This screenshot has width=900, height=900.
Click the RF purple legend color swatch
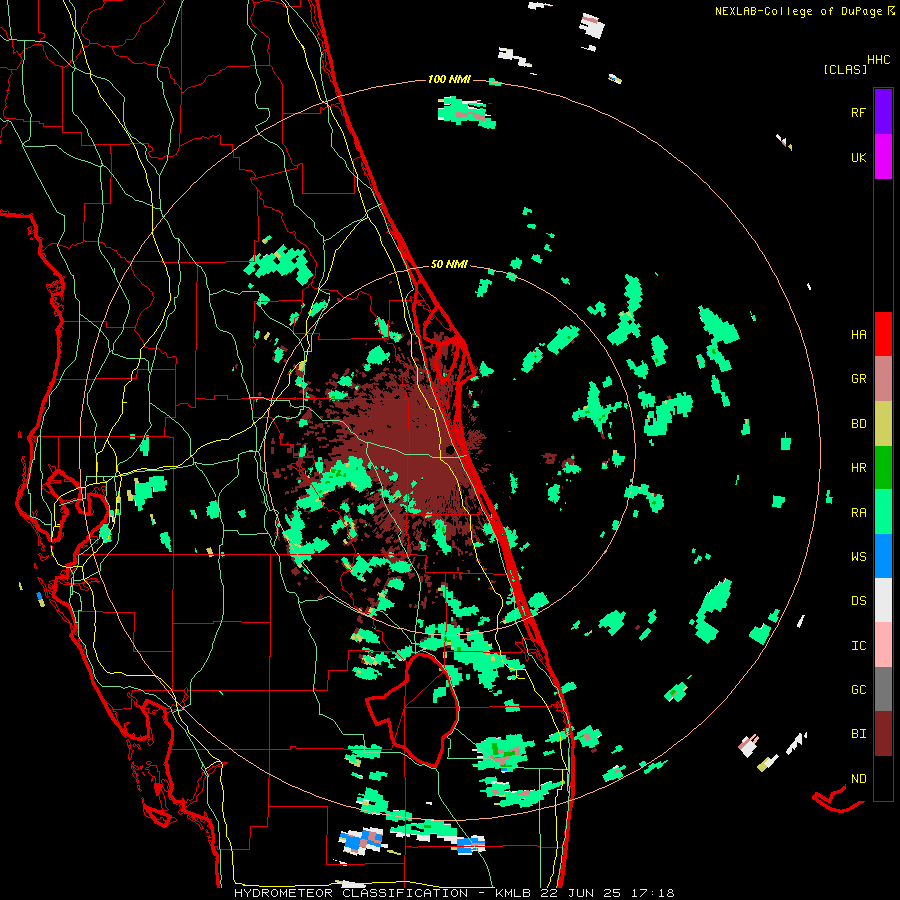[x=883, y=112]
